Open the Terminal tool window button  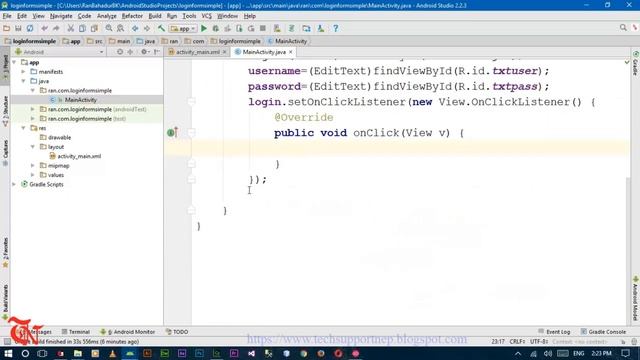76,332
